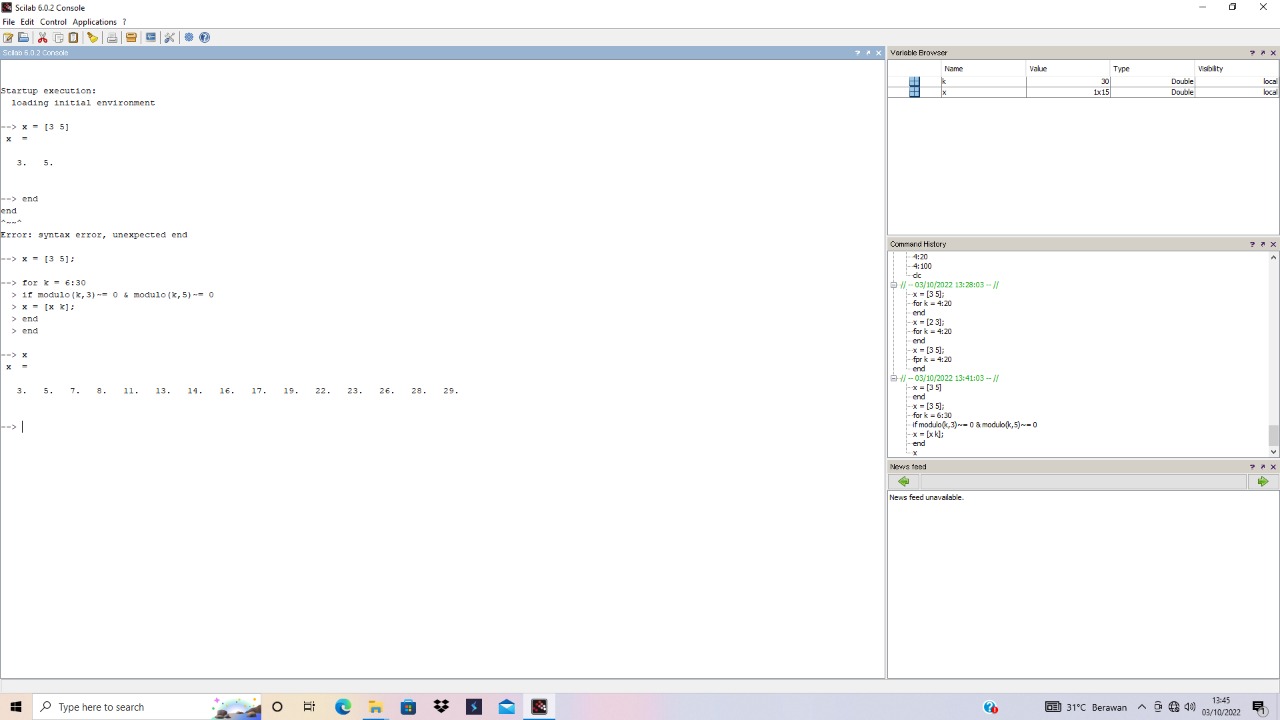Click the Print toolbar icon

(x=112, y=37)
